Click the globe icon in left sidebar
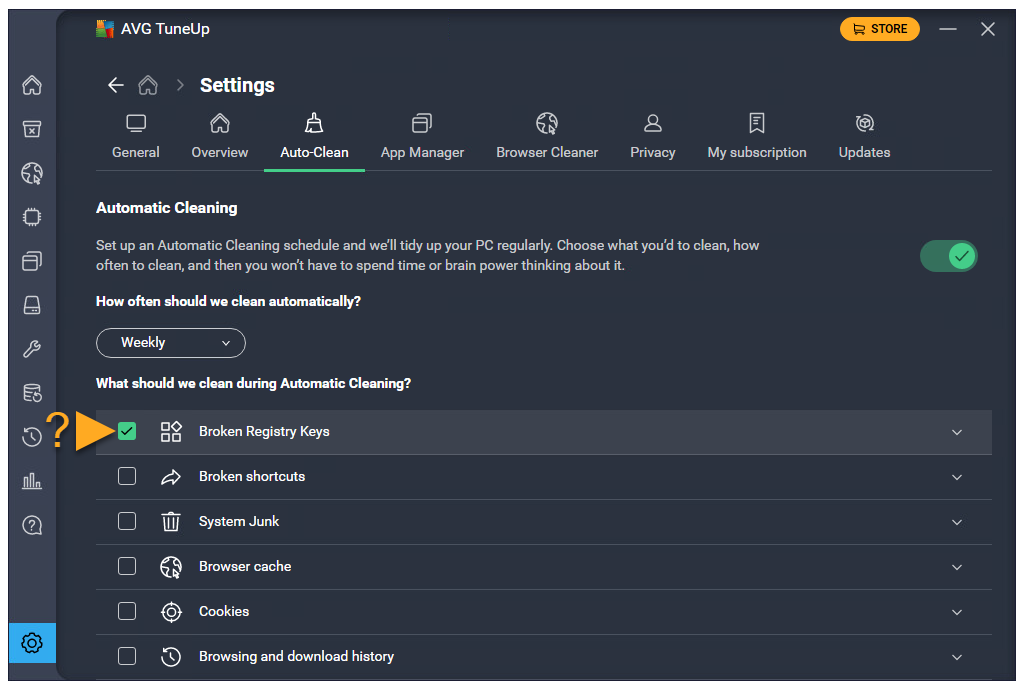1027x688 pixels. click(32, 174)
